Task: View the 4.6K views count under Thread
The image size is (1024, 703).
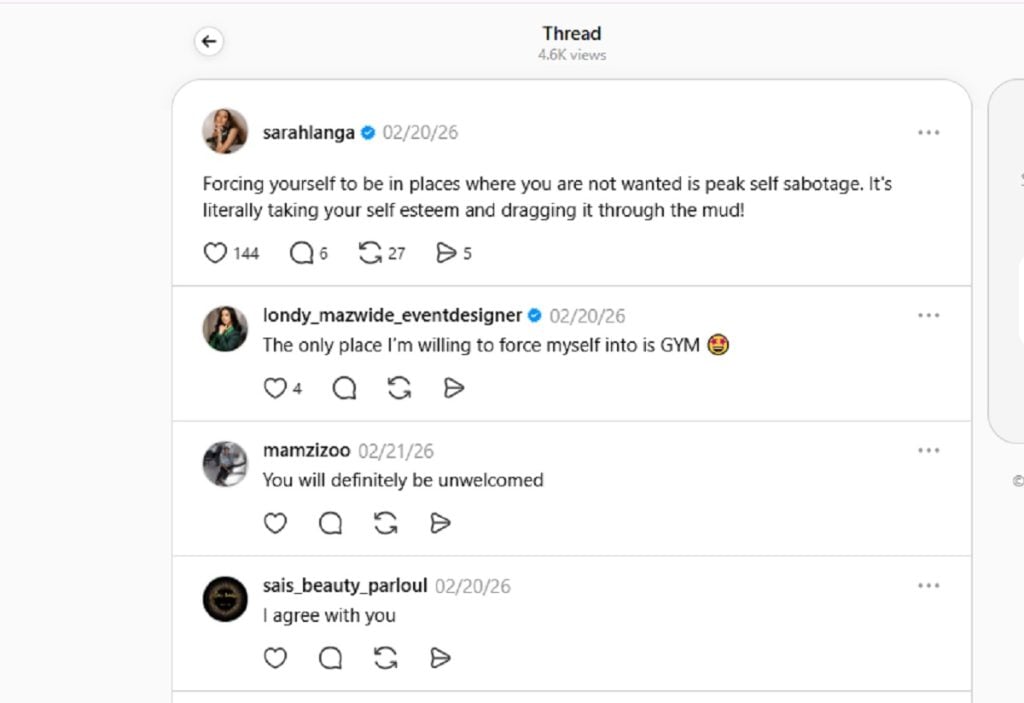Action: 571,55
